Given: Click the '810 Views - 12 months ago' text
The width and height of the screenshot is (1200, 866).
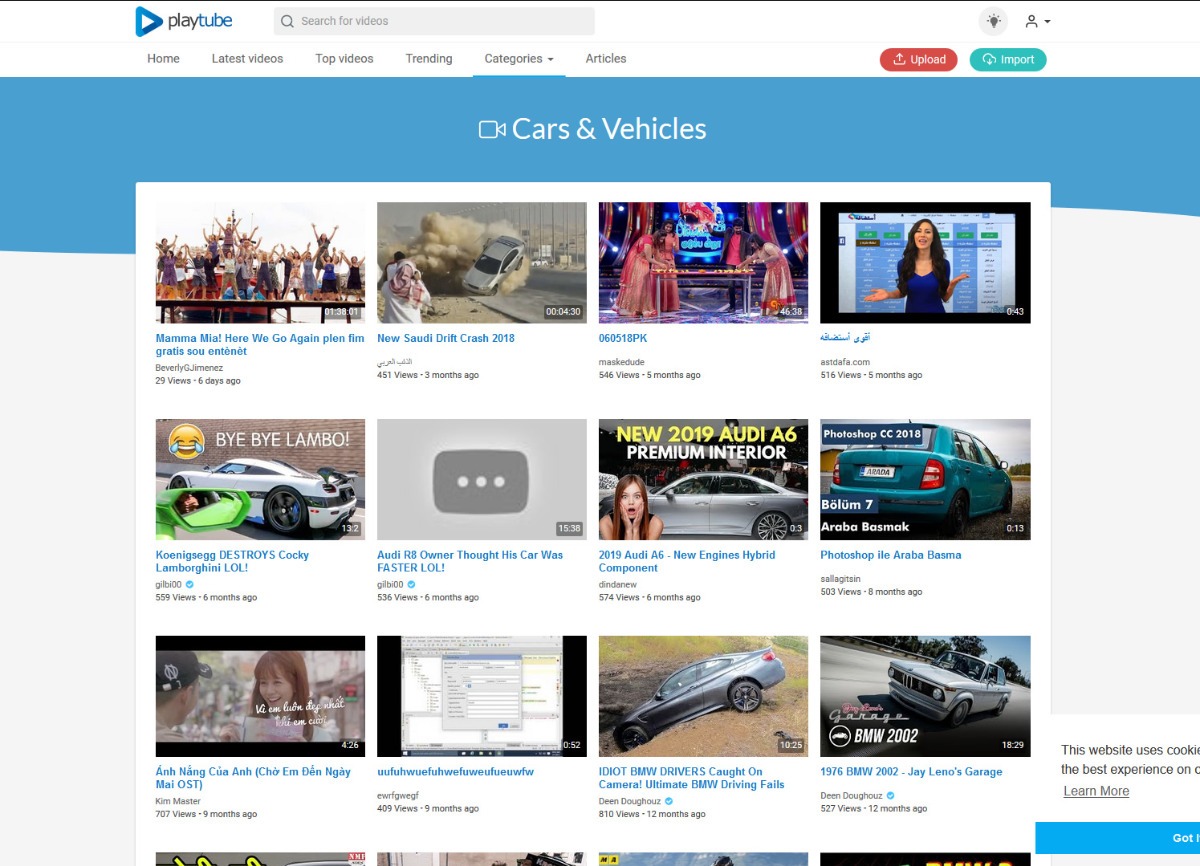Looking at the screenshot, I should click(x=652, y=814).
